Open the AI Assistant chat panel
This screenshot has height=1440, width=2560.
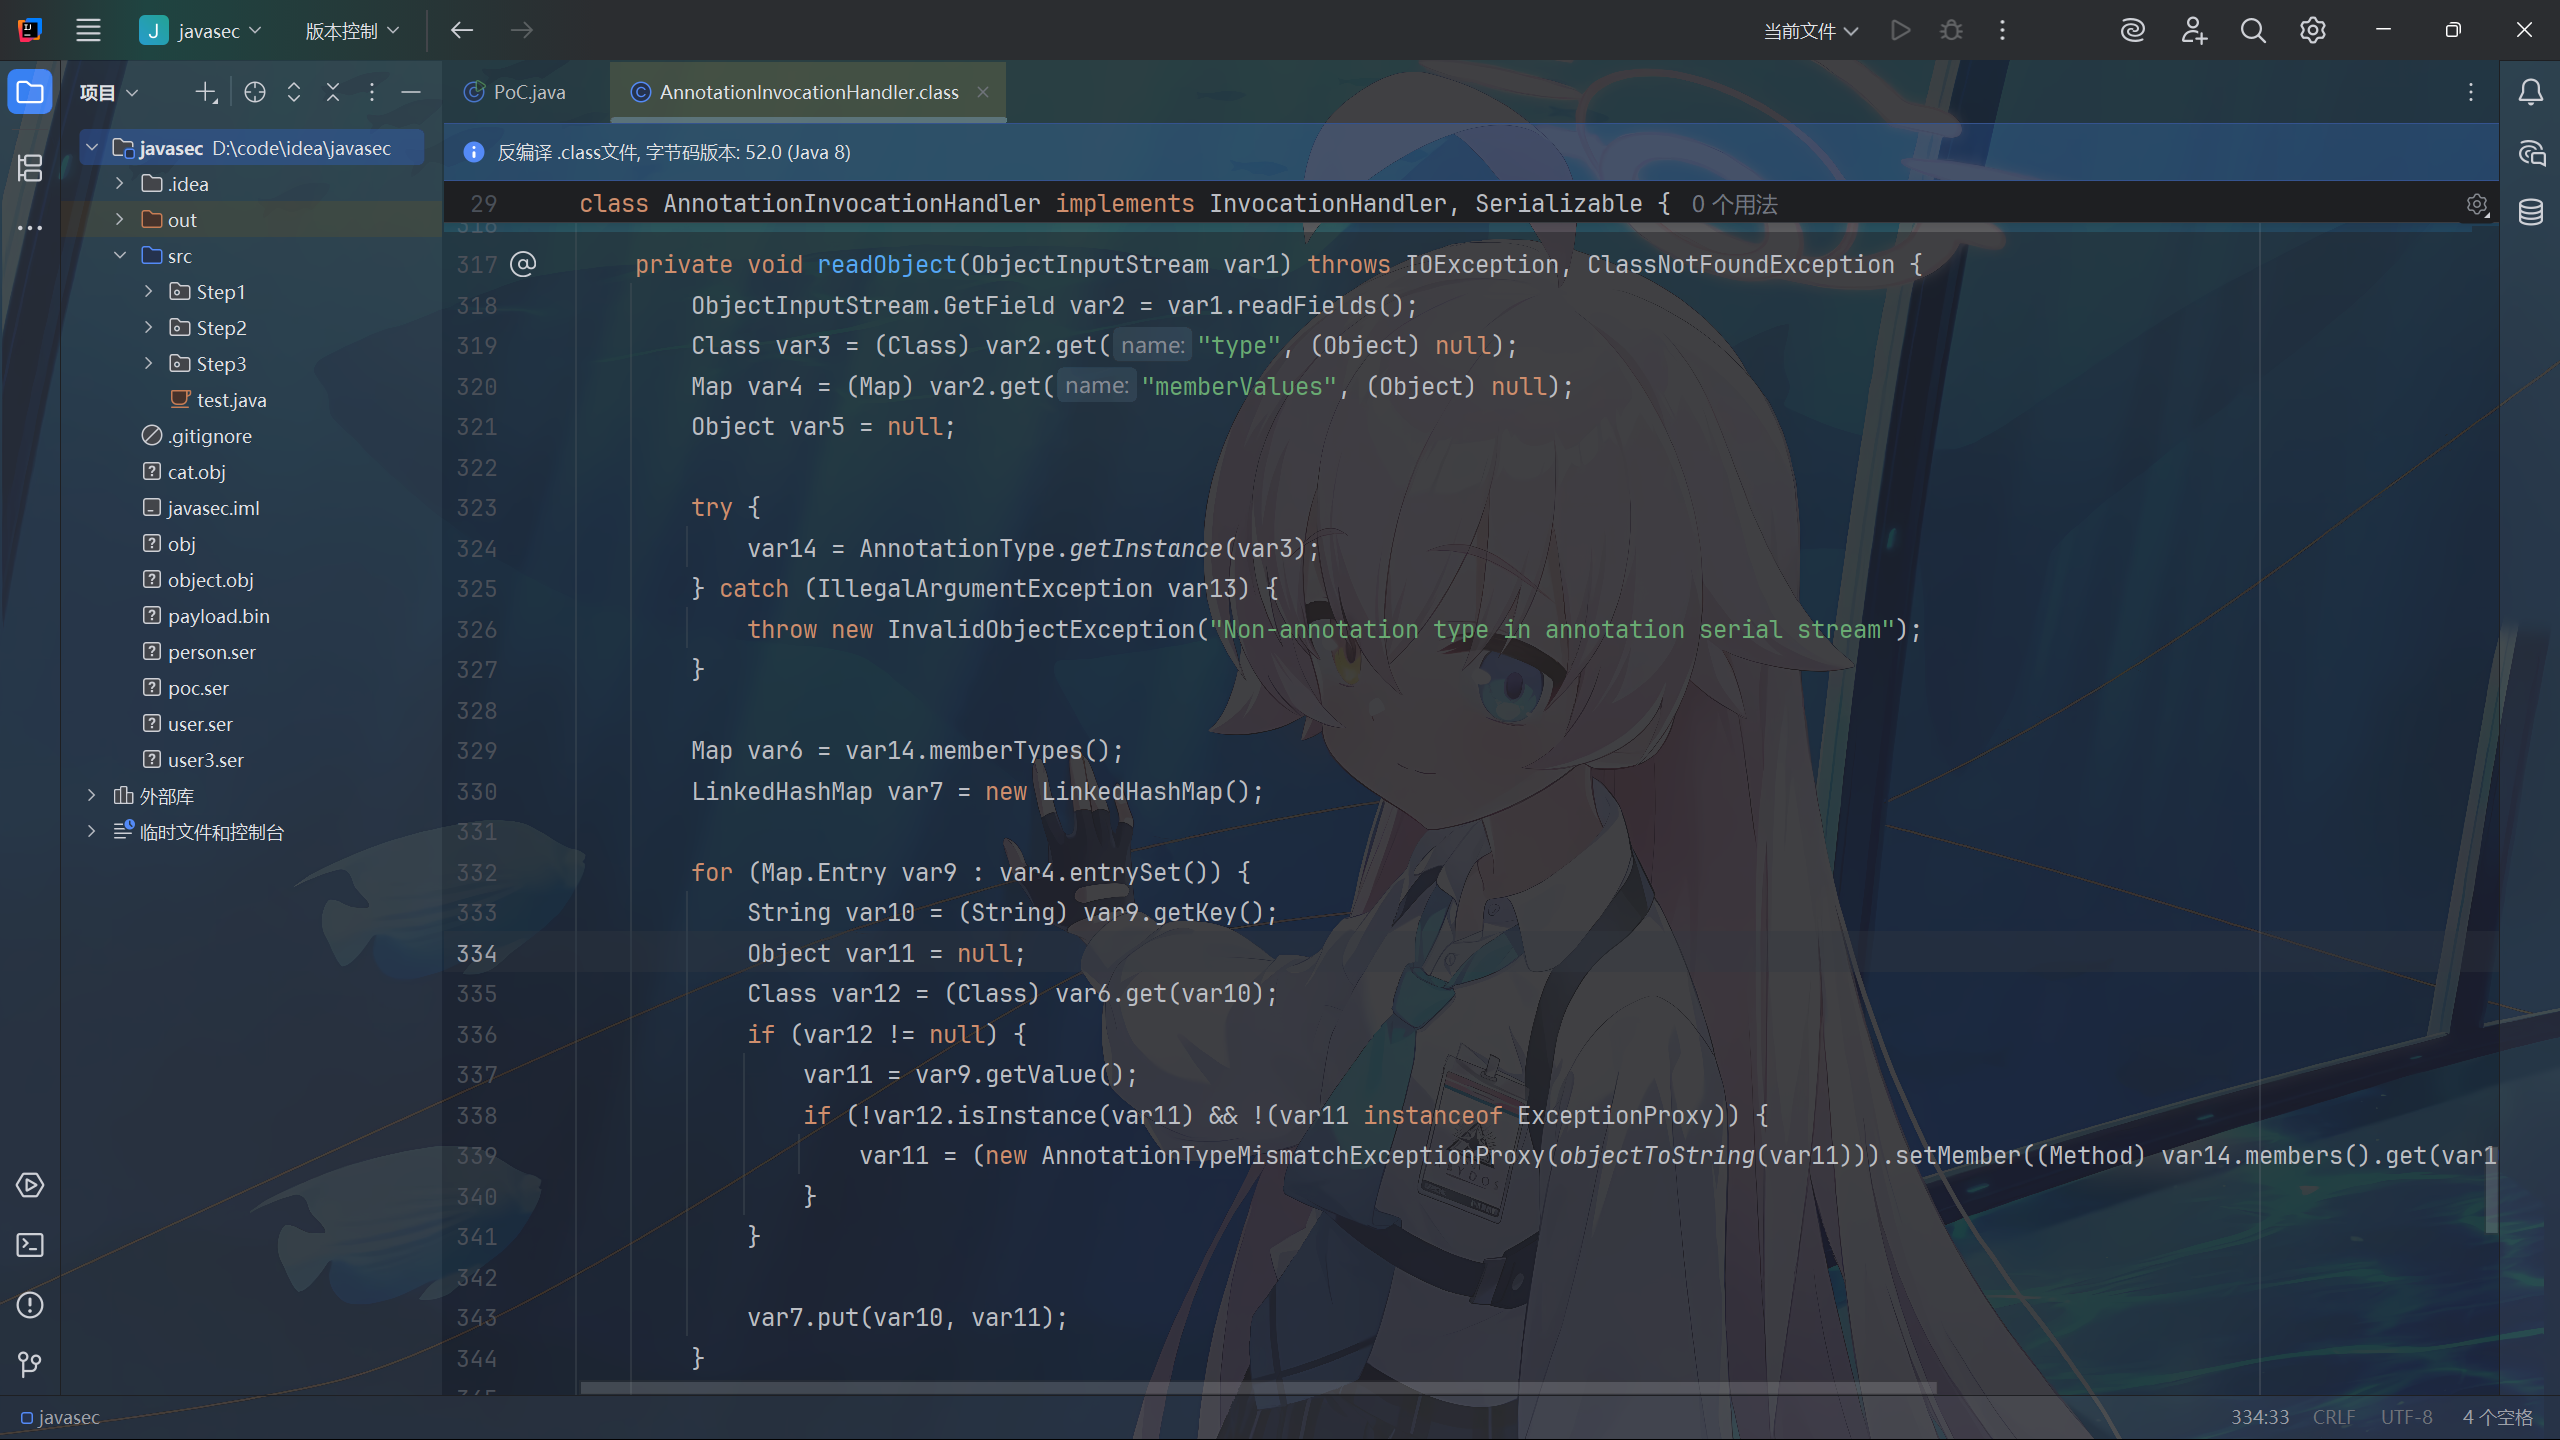[2530, 152]
